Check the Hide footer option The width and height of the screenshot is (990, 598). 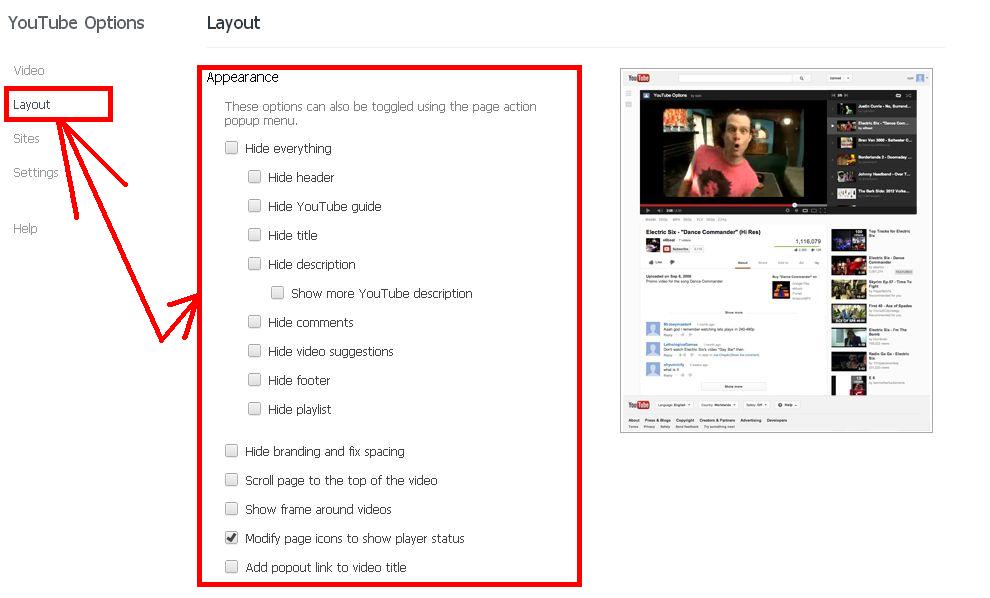coord(254,380)
